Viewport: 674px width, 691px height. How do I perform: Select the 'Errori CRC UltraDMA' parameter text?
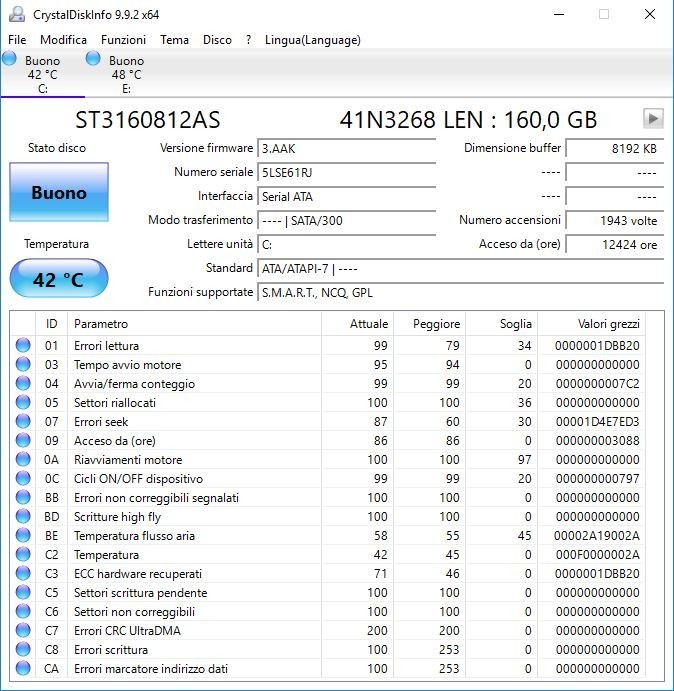[127, 631]
